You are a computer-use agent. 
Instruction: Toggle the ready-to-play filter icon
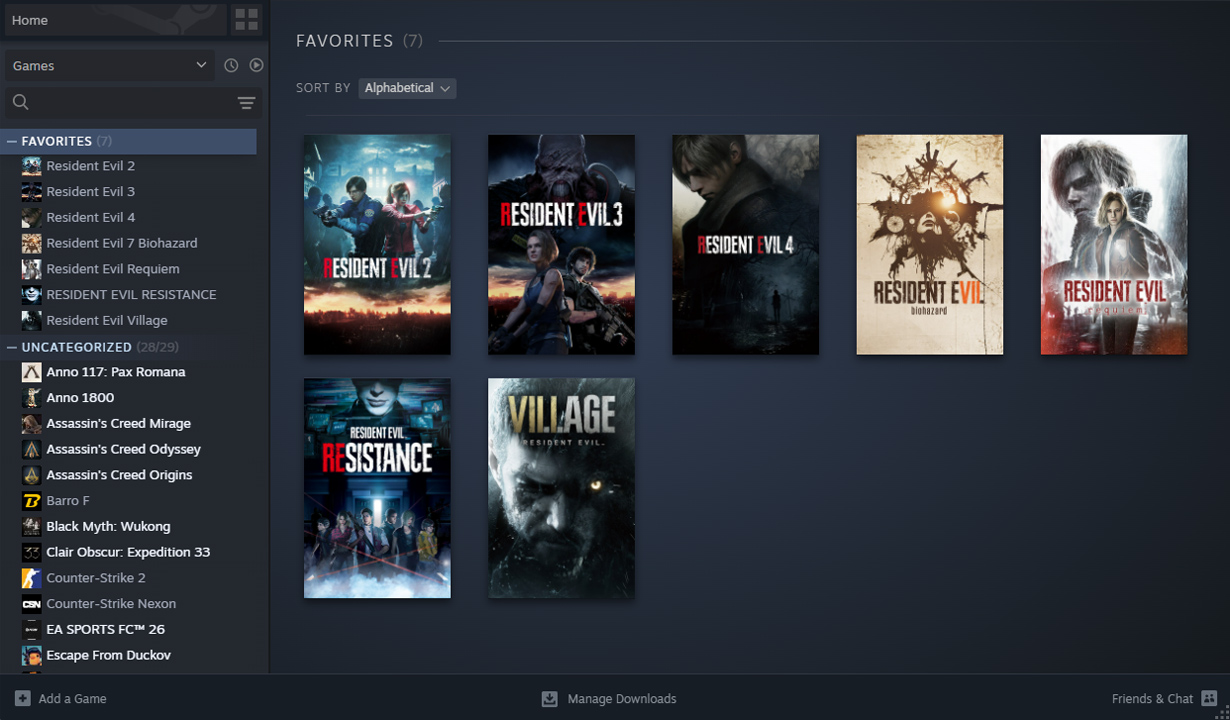pyautogui.click(x=256, y=65)
